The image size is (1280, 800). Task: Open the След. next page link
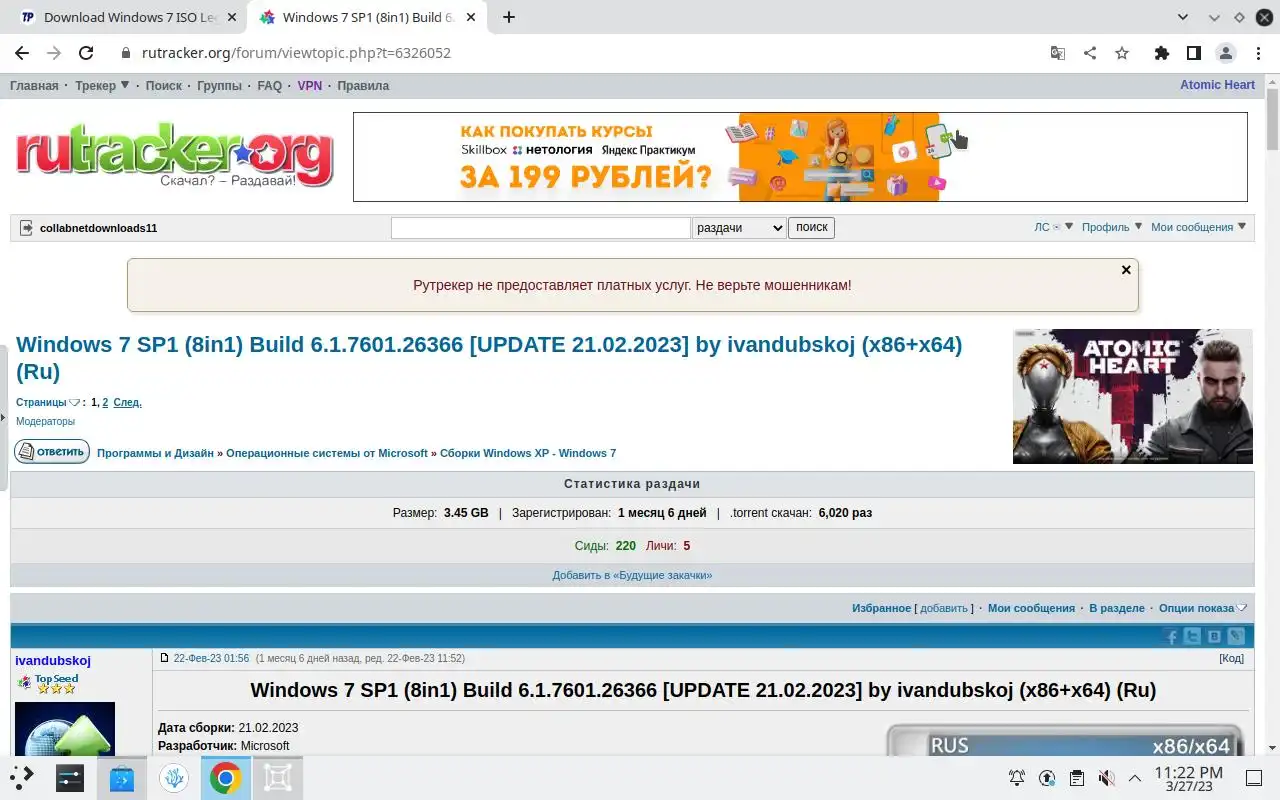point(127,402)
